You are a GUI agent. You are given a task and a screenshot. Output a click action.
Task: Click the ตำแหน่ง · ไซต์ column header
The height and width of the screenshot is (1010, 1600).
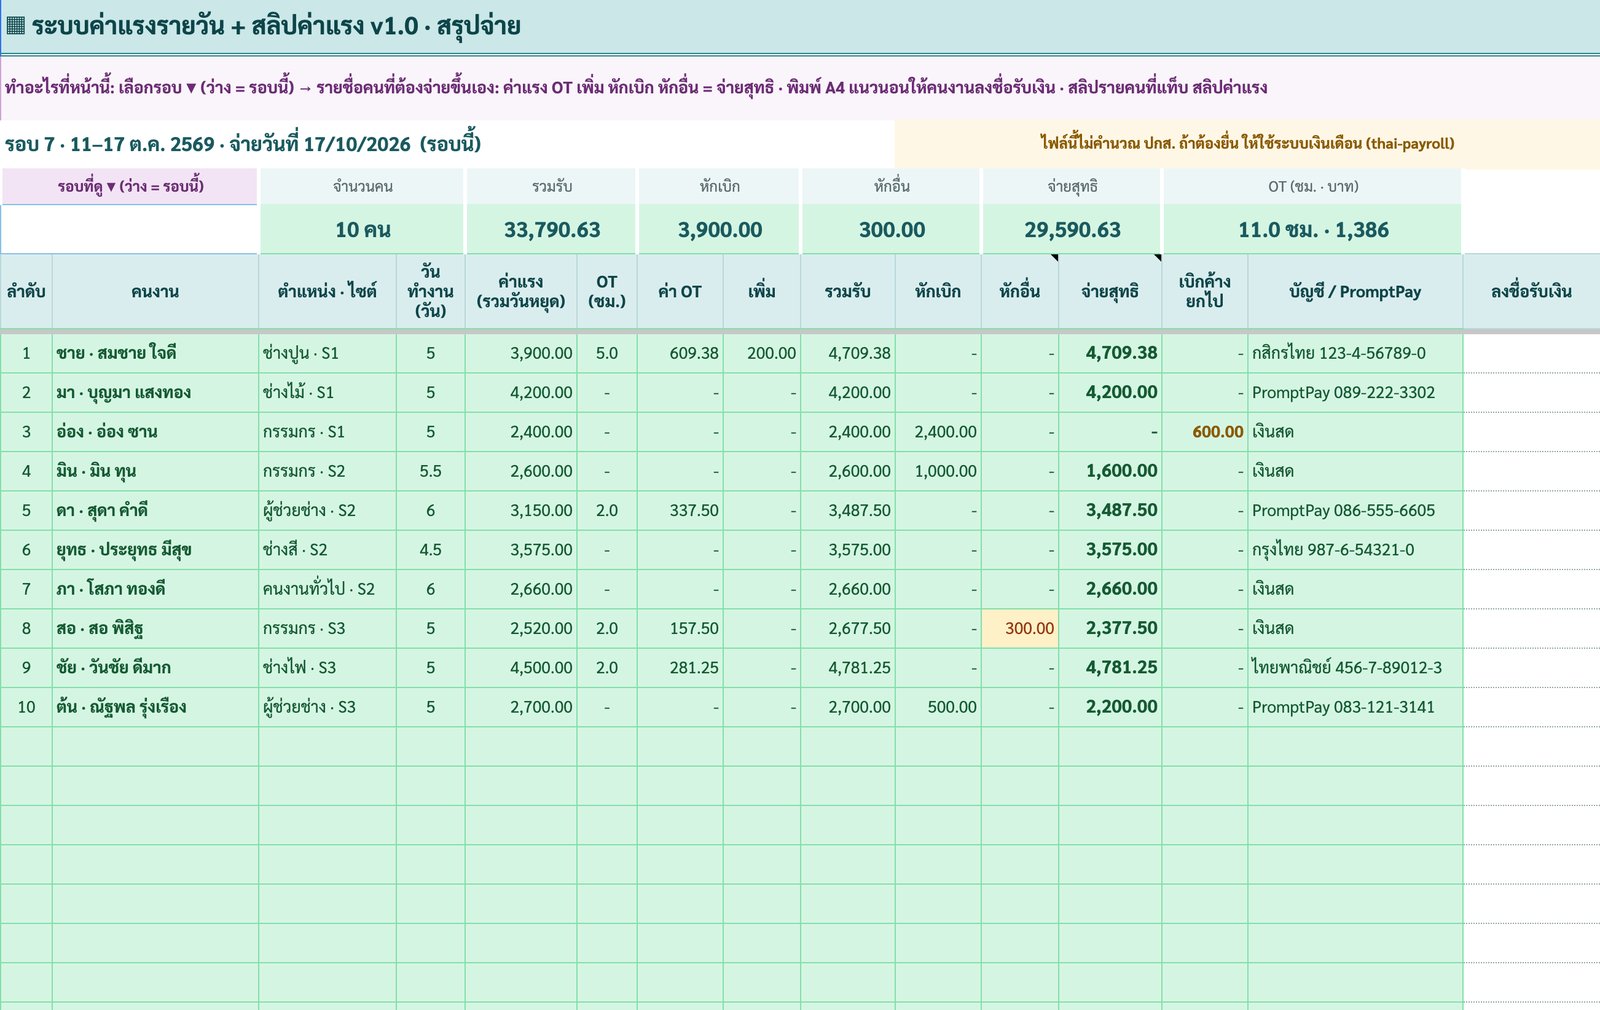pos(327,291)
